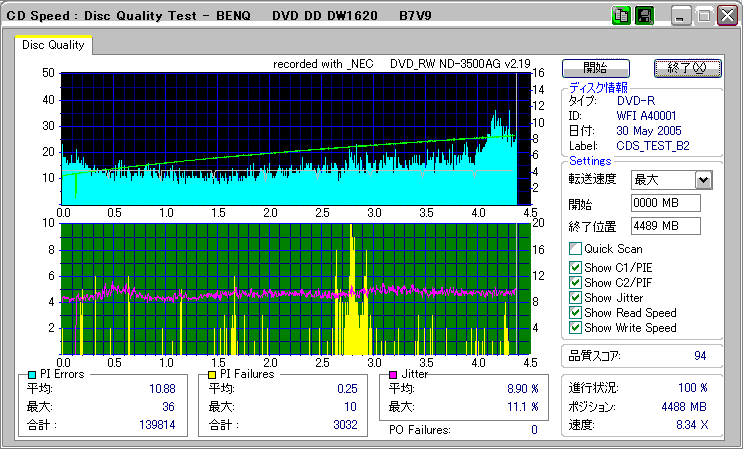The height and width of the screenshot is (449, 743).
Task: Uncheck Show C1/PIE option
Action: (x=575, y=266)
